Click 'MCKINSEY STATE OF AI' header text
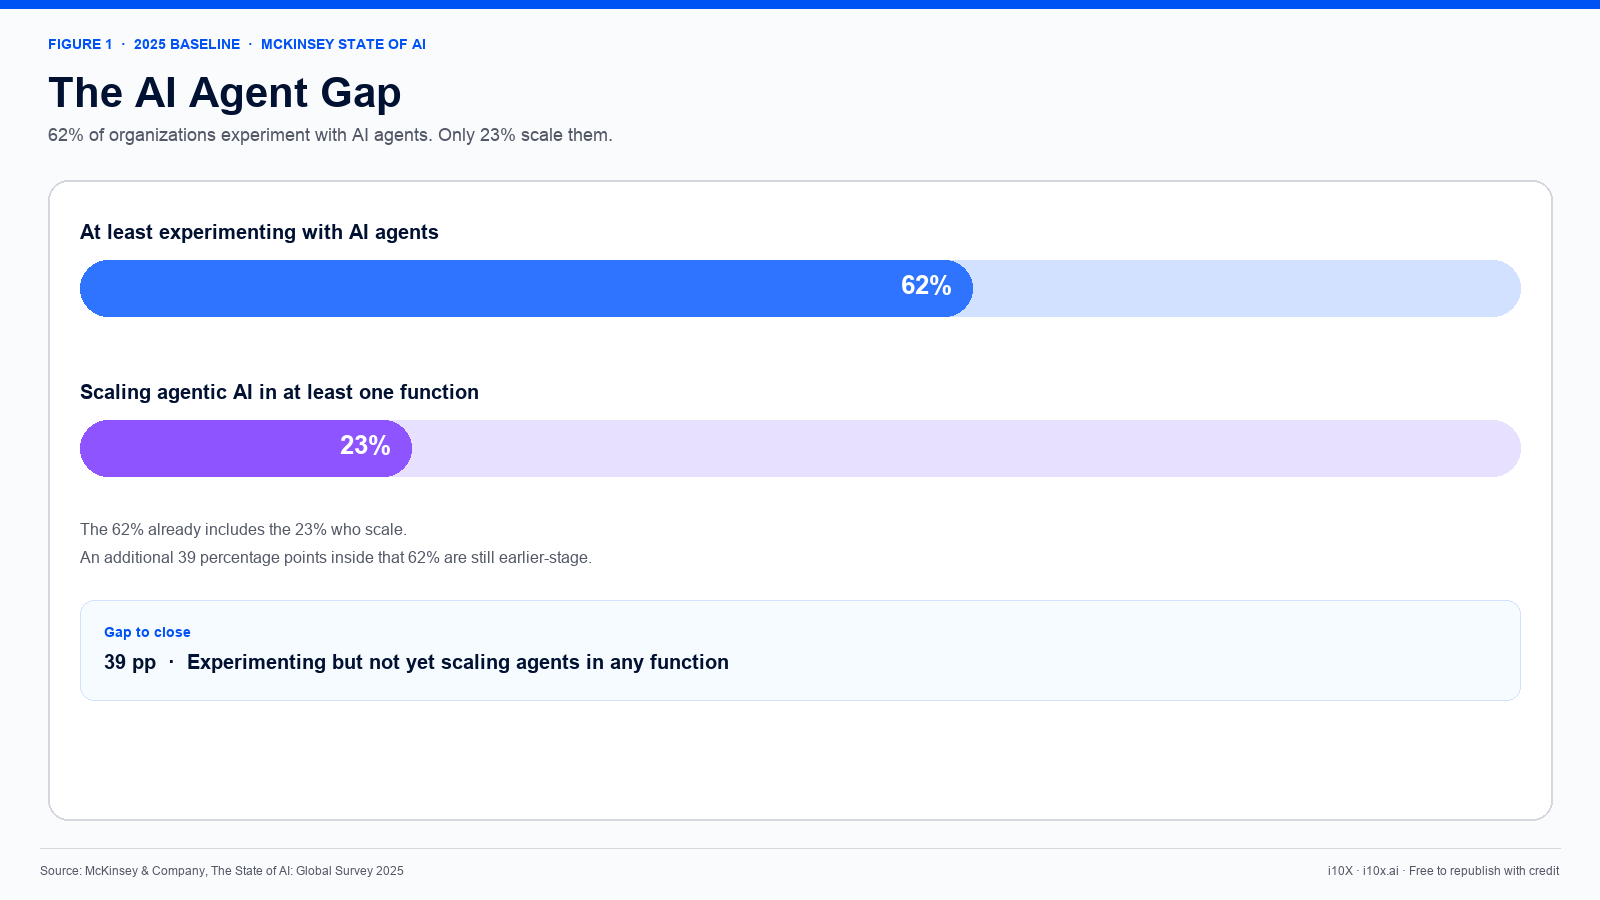1600x900 pixels. pos(343,44)
